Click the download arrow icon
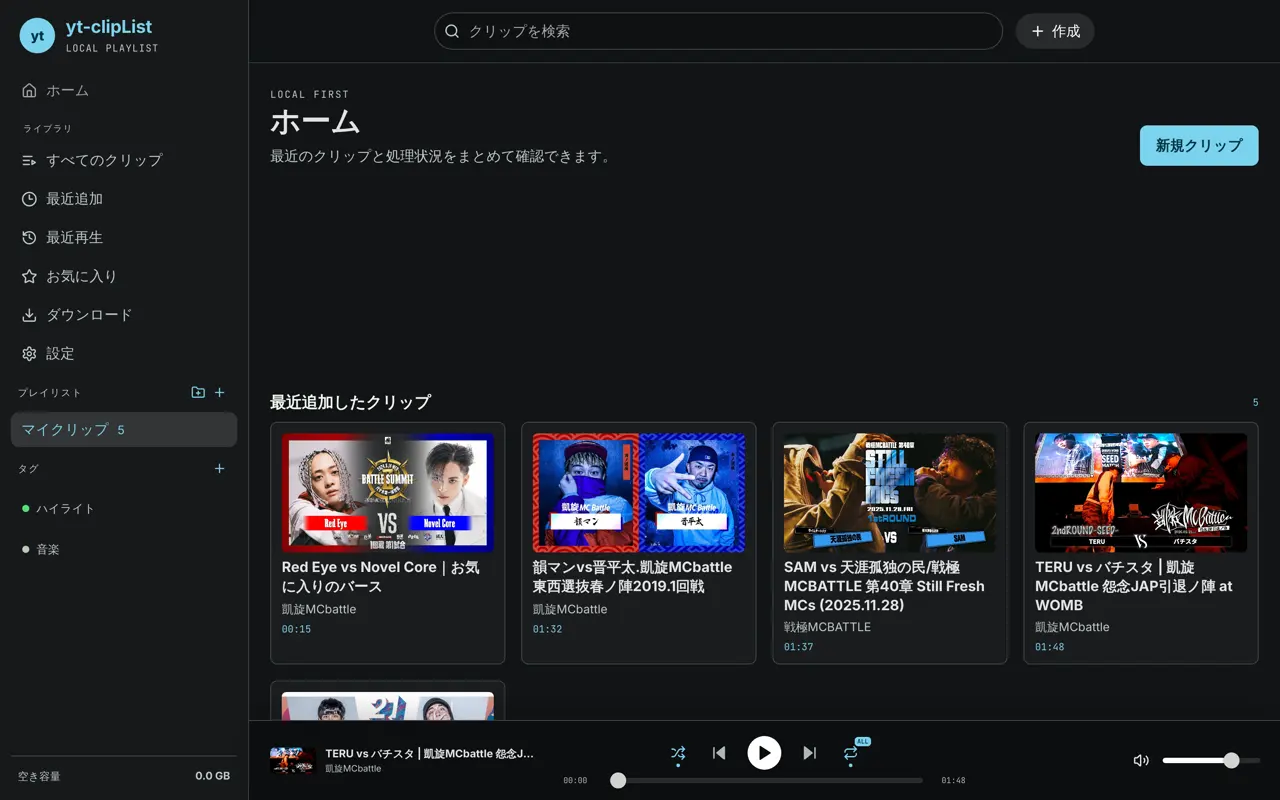Screen dimensions: 1280x800 coord(29,315)
